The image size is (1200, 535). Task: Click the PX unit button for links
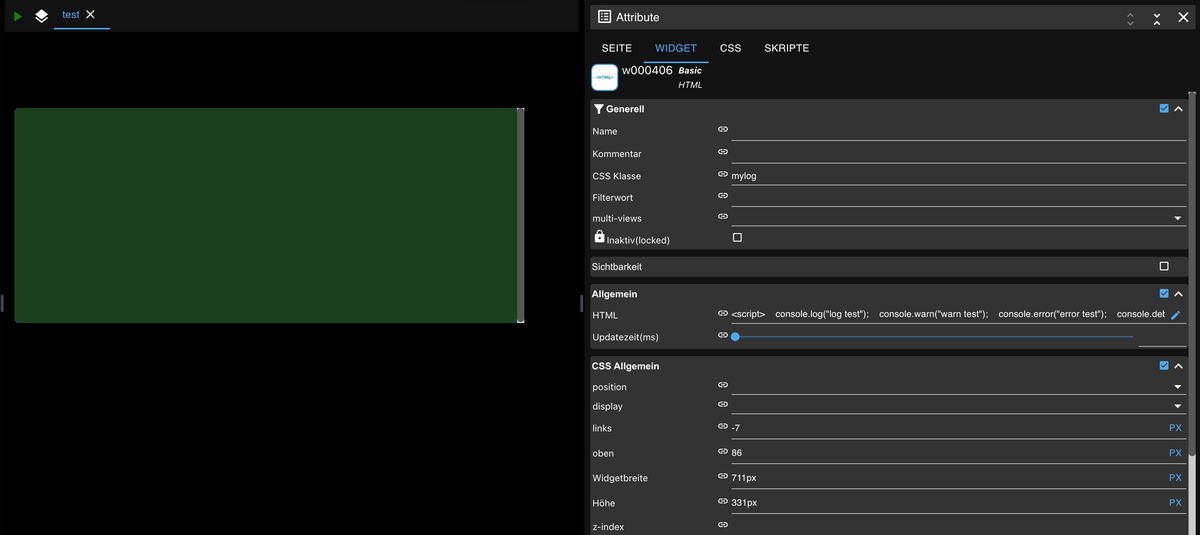(x=1175, y=428)
